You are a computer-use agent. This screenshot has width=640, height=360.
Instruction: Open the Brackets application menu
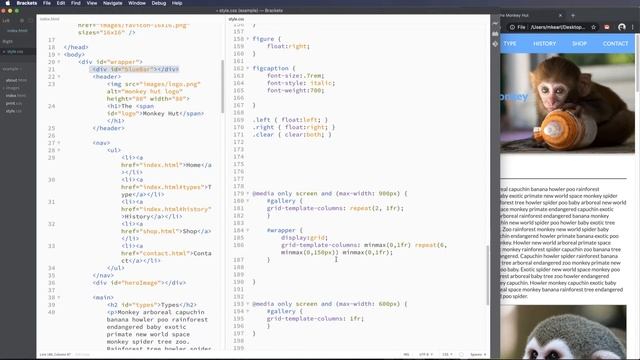tap(27, 3)
